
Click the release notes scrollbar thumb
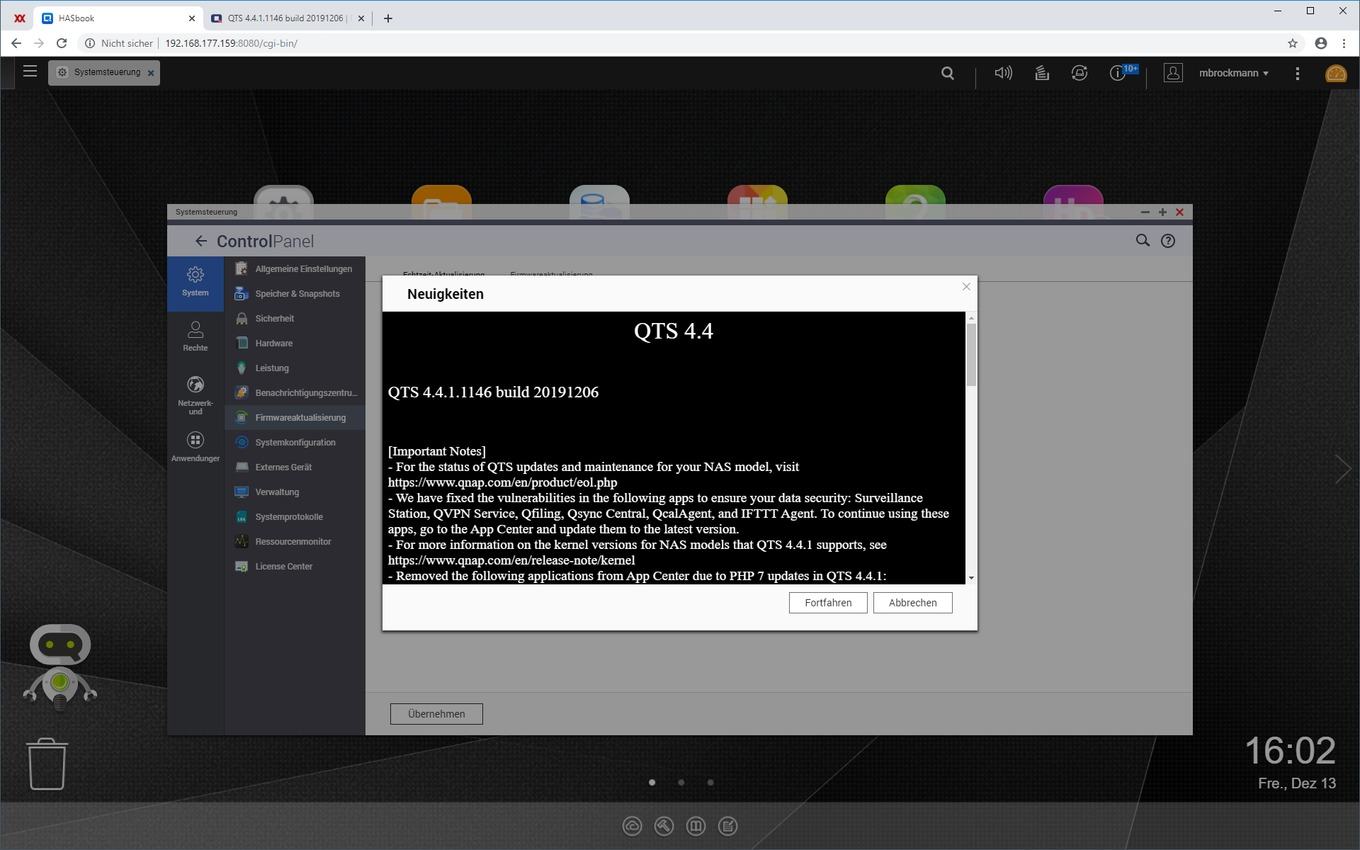click(x=971, y=355)
